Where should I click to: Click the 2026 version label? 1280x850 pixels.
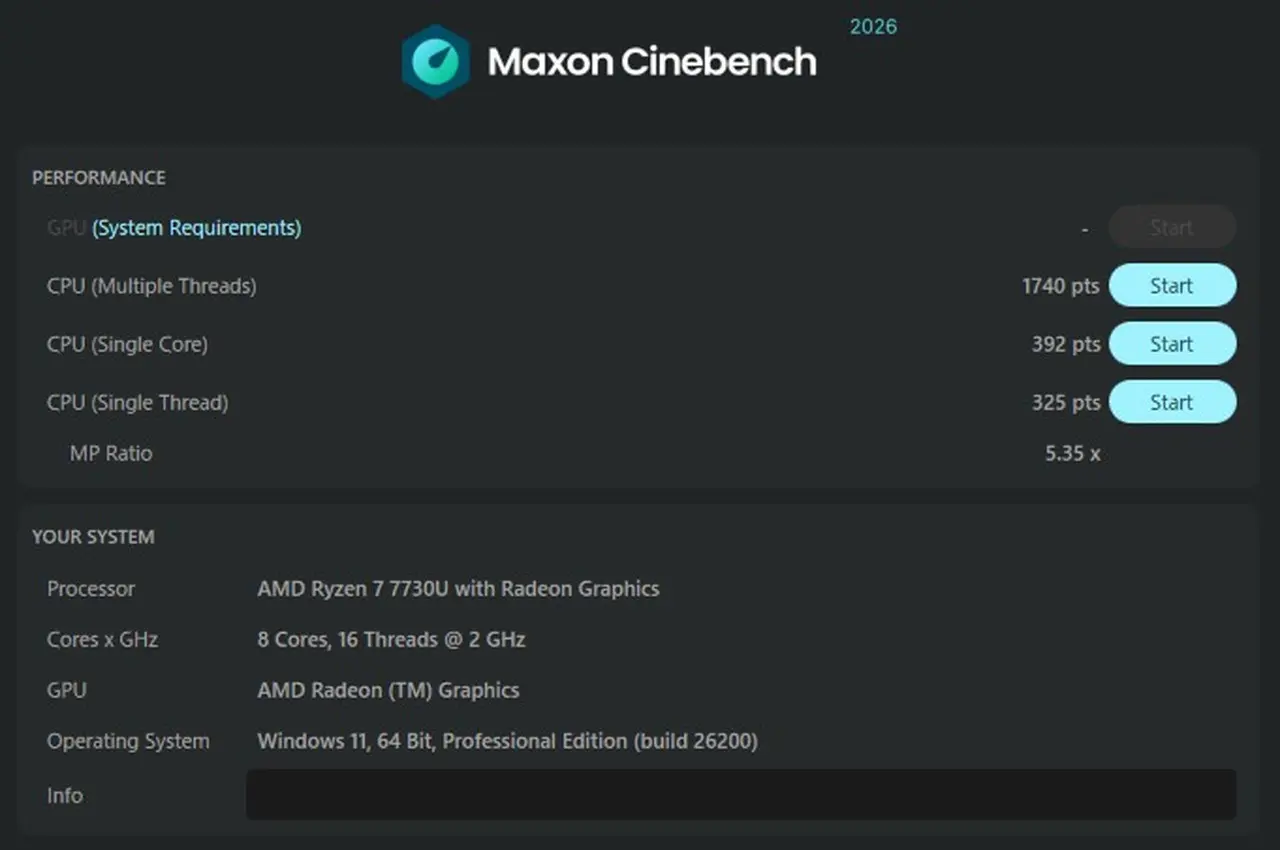(x=873, y=27)
